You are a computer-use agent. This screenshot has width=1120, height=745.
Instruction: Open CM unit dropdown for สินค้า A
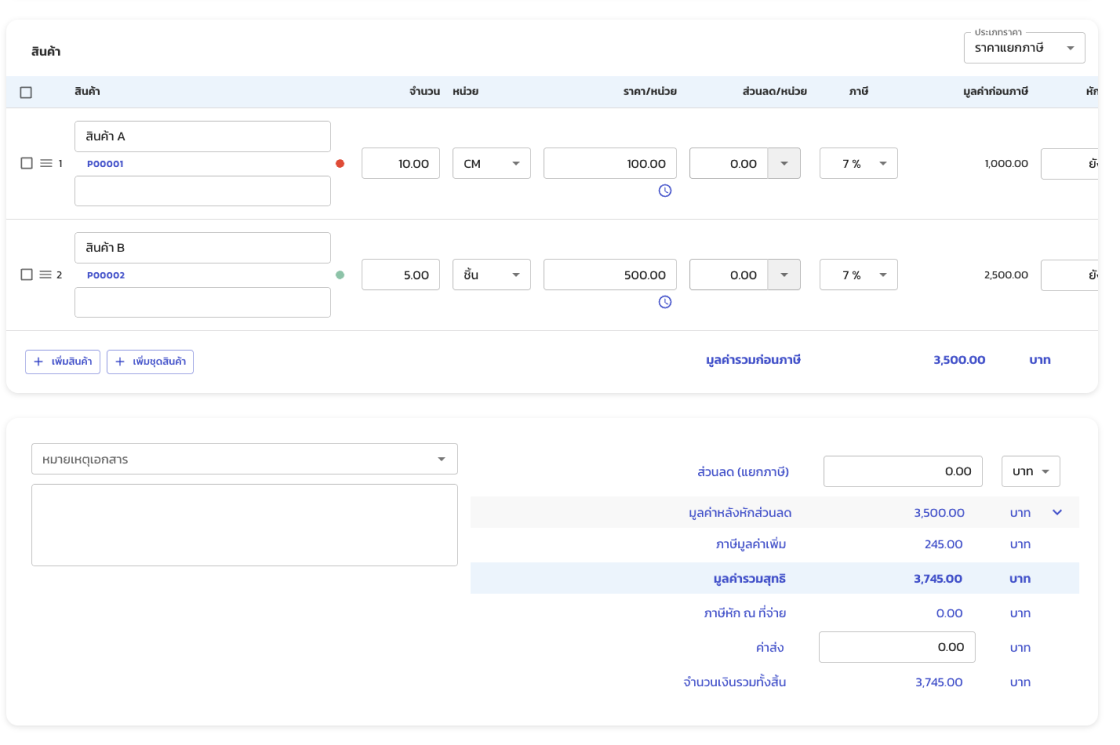(x=491, y=163)
